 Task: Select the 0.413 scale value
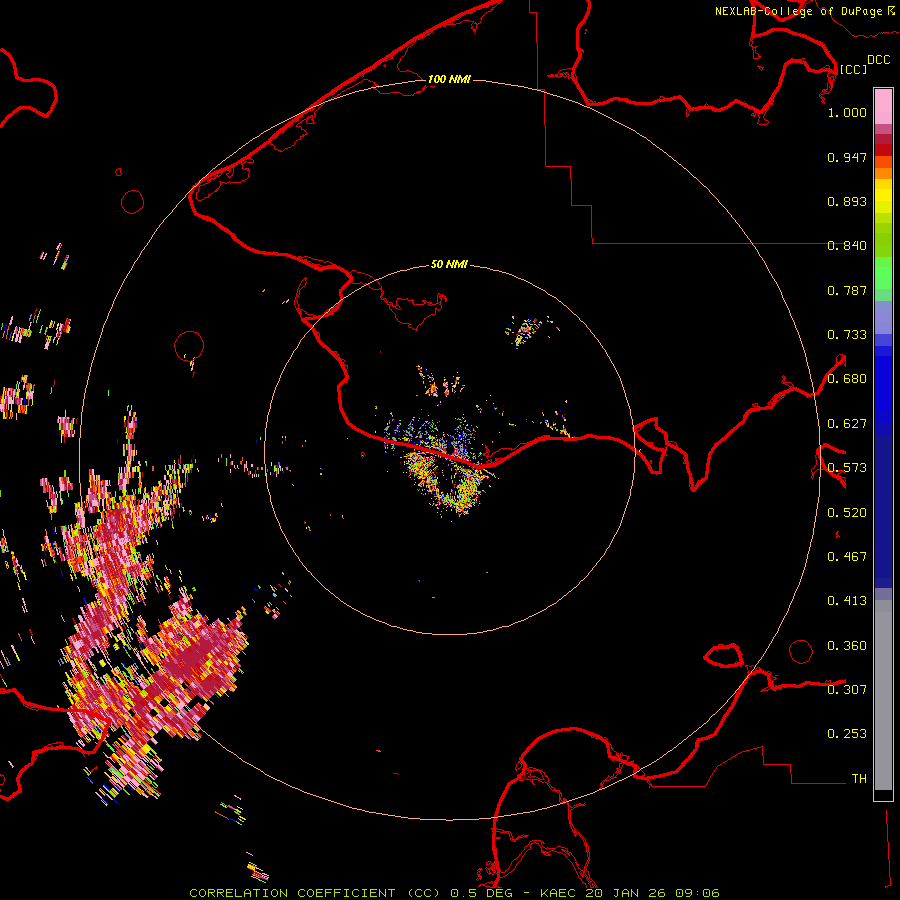coord(847,601)
